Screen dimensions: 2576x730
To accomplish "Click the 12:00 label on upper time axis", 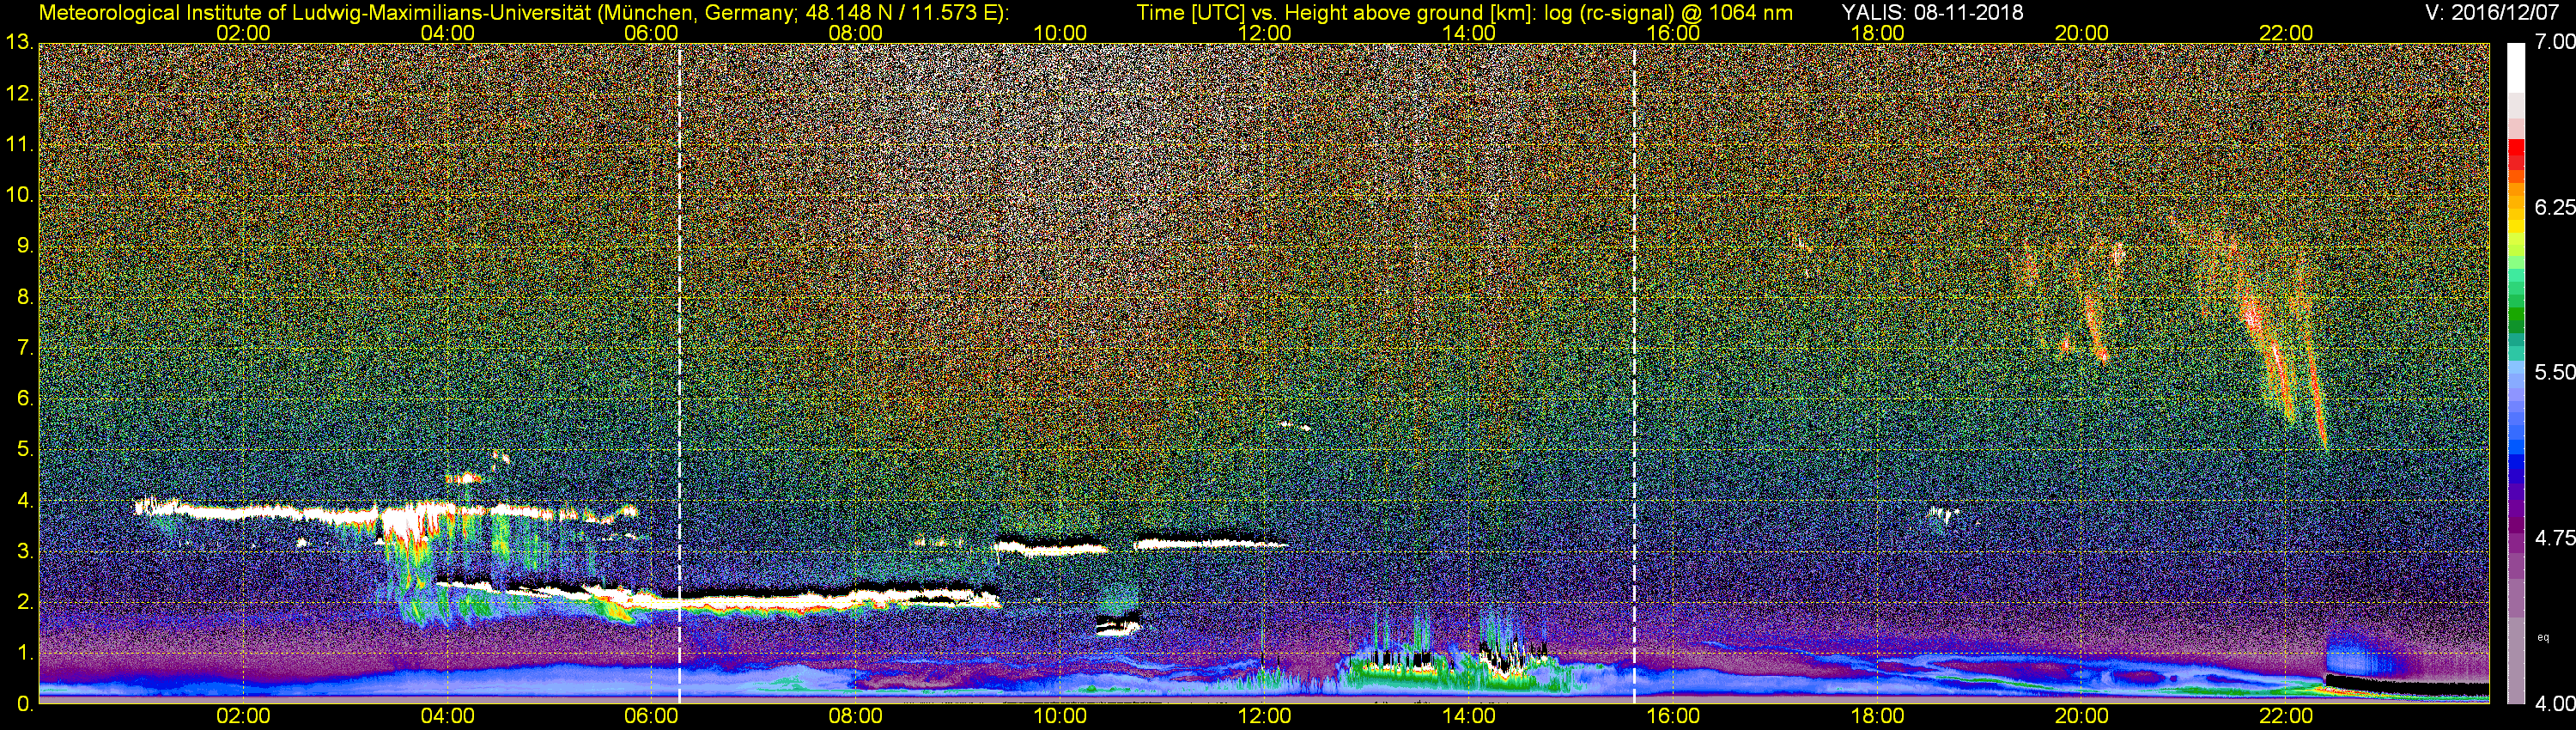I will pos(1264,32).
